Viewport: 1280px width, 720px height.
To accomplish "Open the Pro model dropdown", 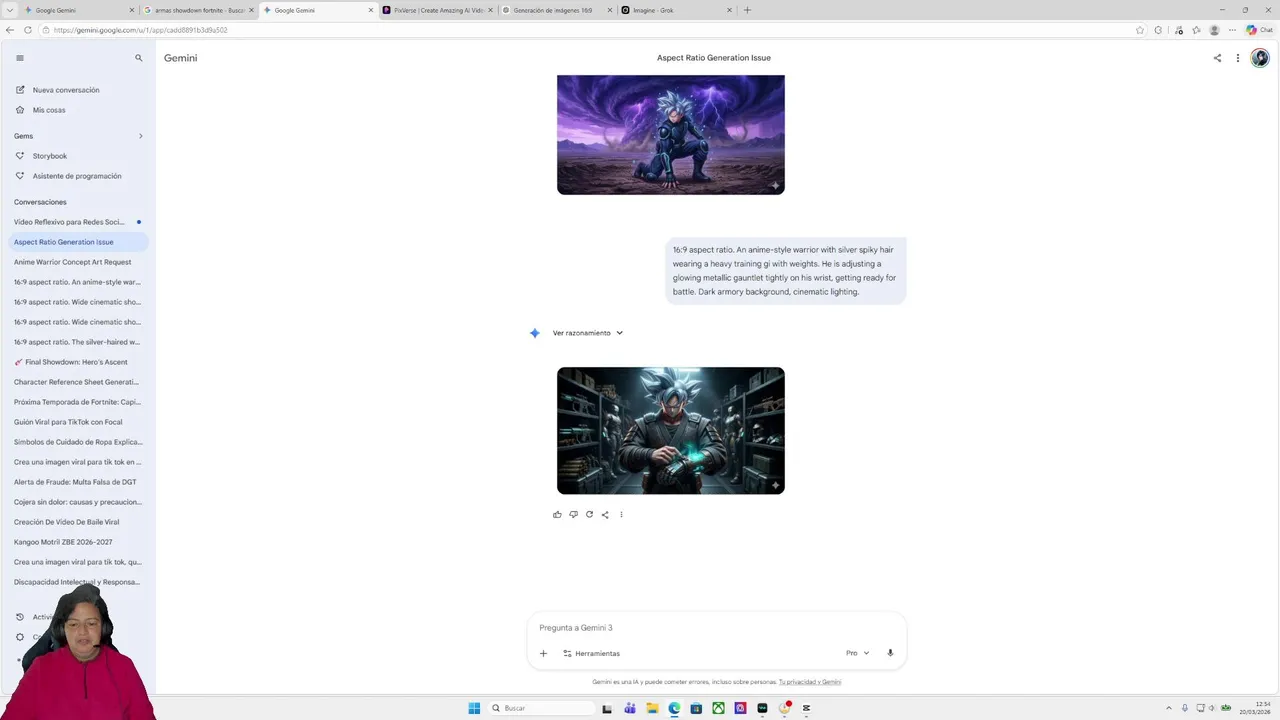I will [x=857, y=653].
